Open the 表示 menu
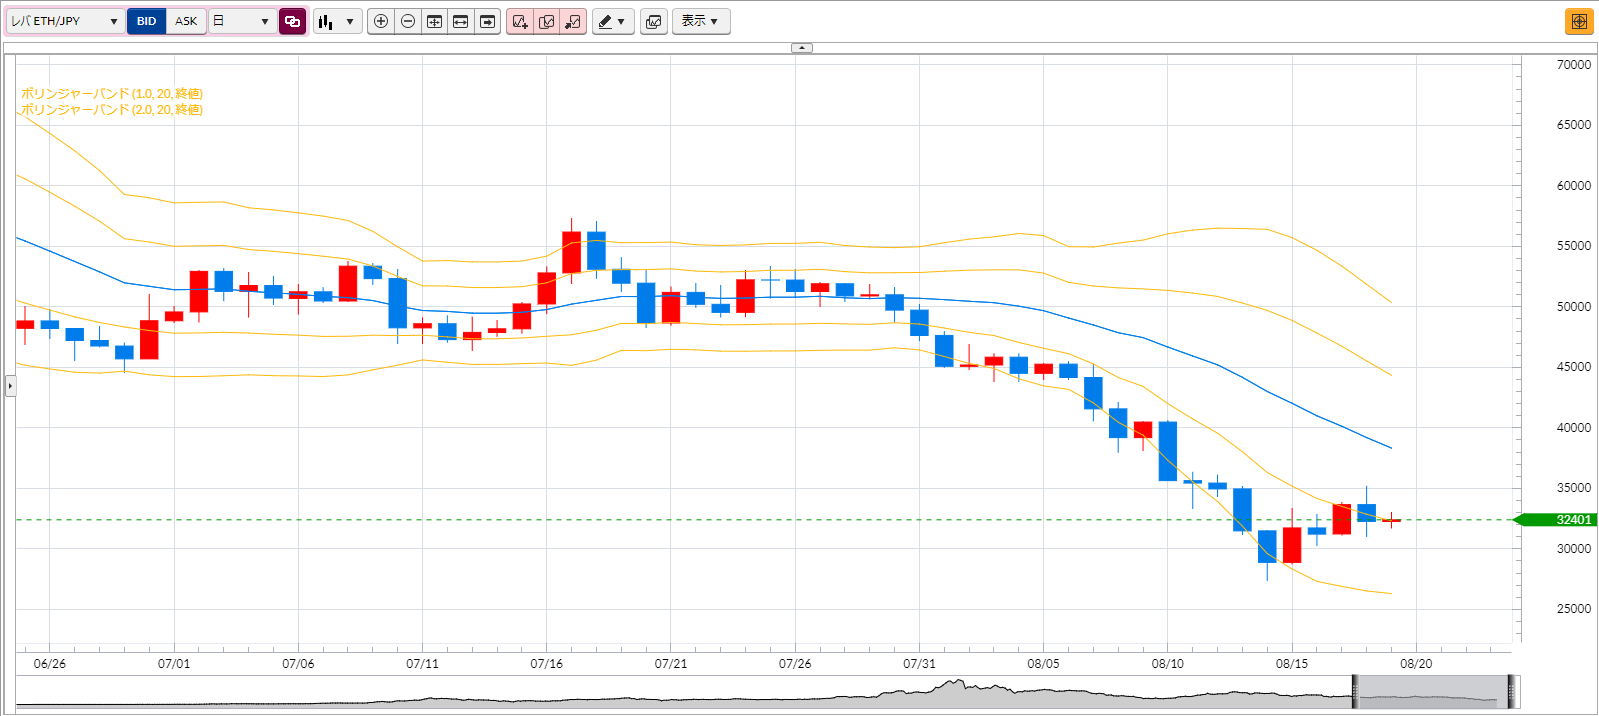 tap(701, 21)
